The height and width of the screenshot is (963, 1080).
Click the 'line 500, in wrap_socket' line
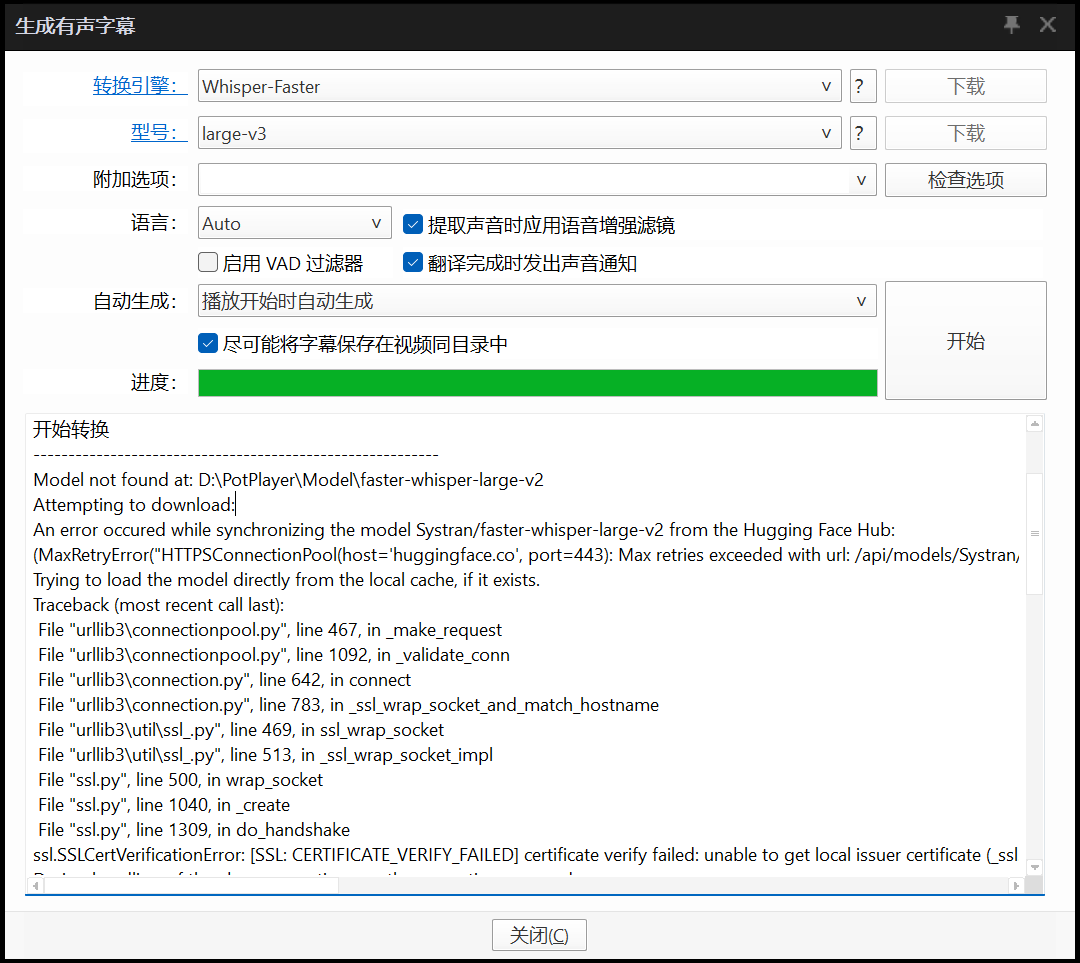point(180,780)
